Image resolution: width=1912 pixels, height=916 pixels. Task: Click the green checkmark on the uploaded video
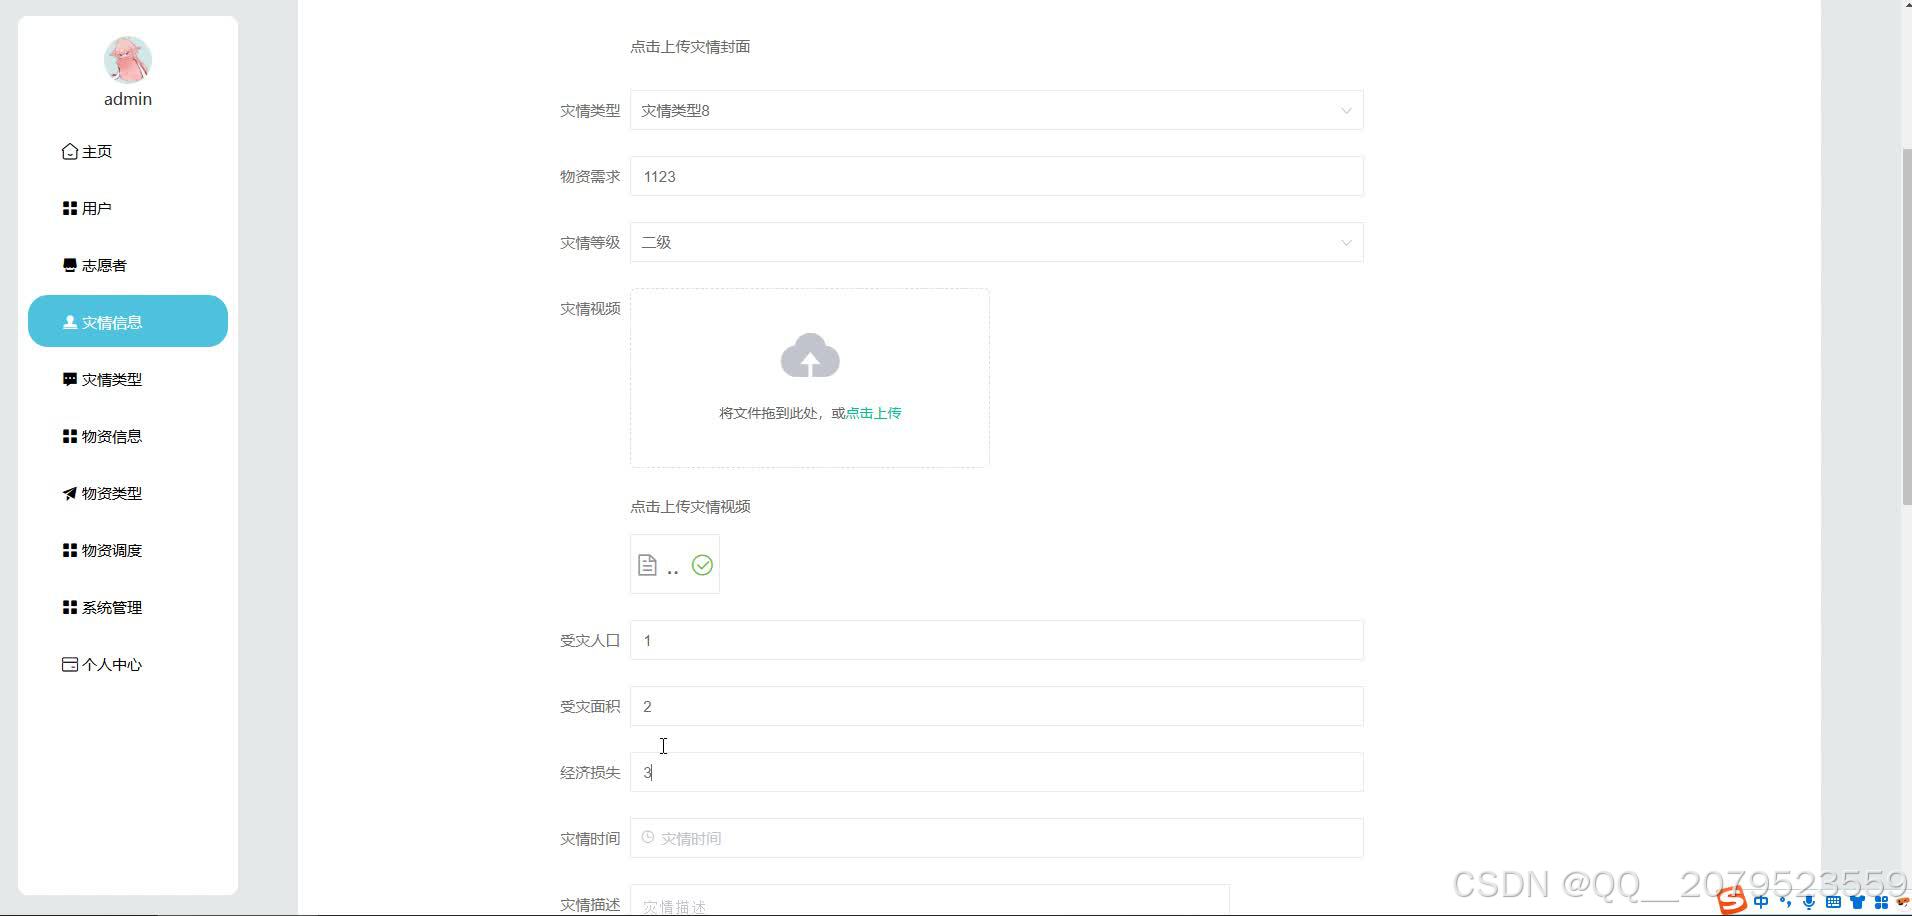702,564
